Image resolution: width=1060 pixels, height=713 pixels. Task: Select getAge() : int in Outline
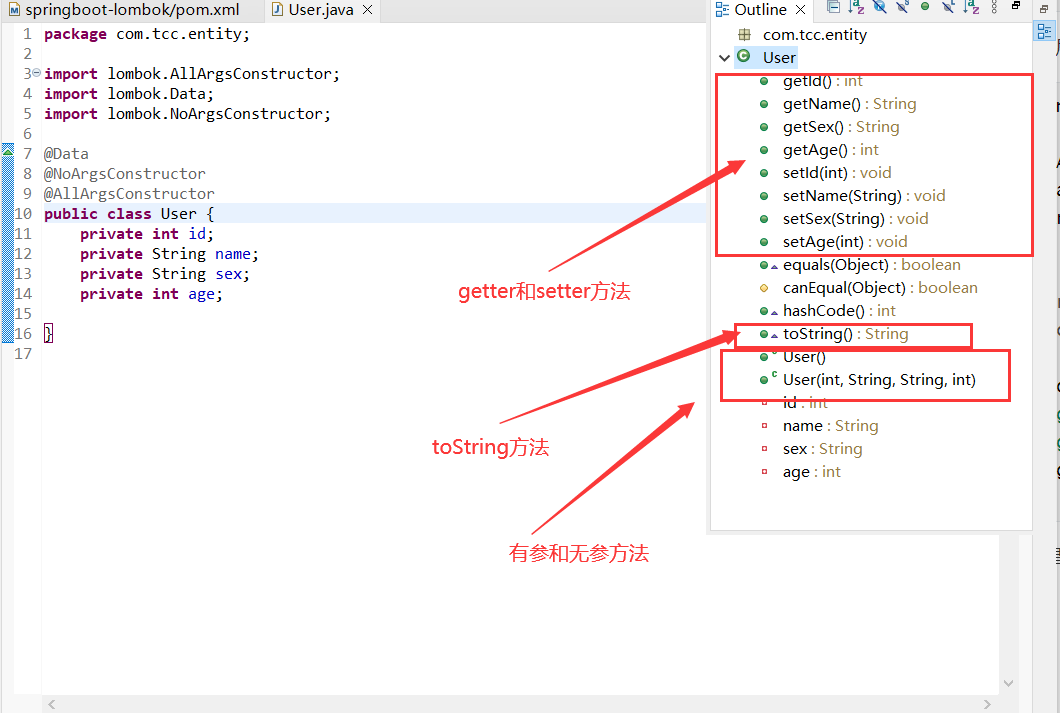830,150
